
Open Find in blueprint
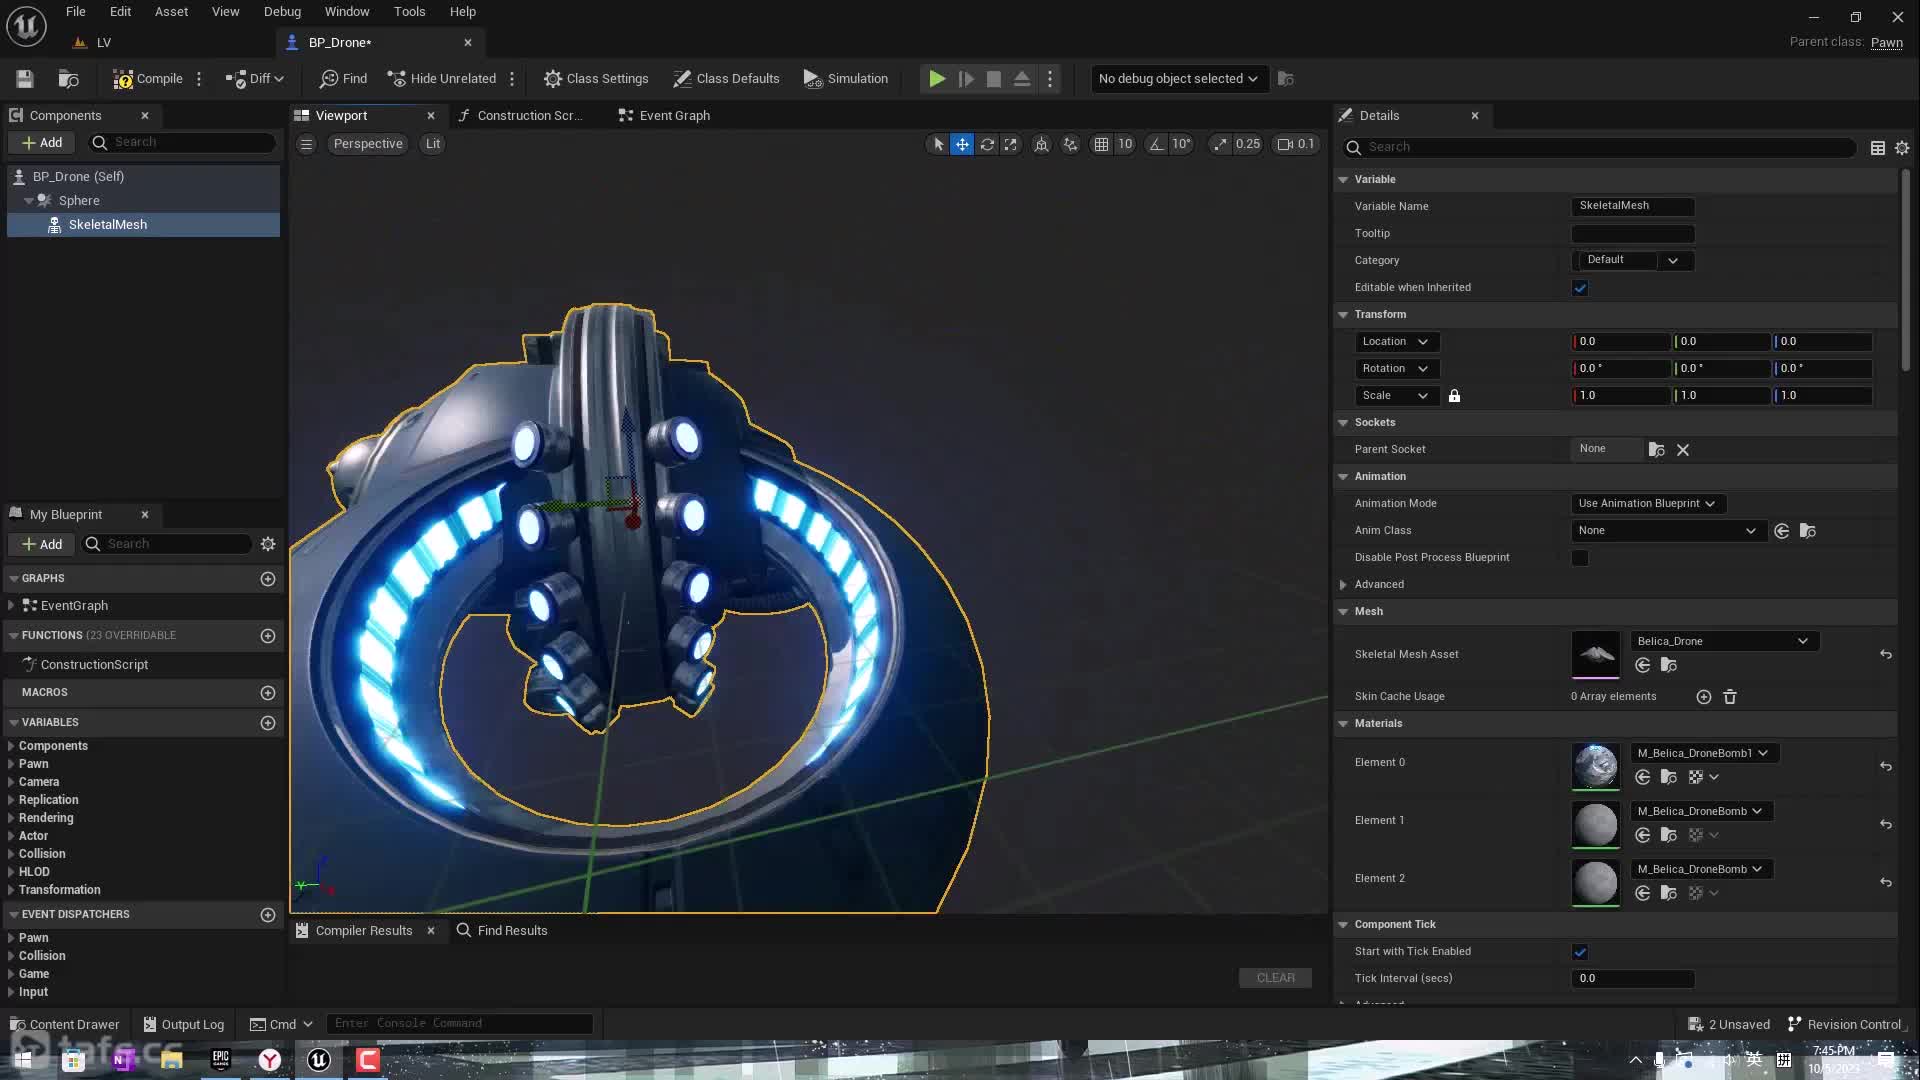(x=343, y=79)
